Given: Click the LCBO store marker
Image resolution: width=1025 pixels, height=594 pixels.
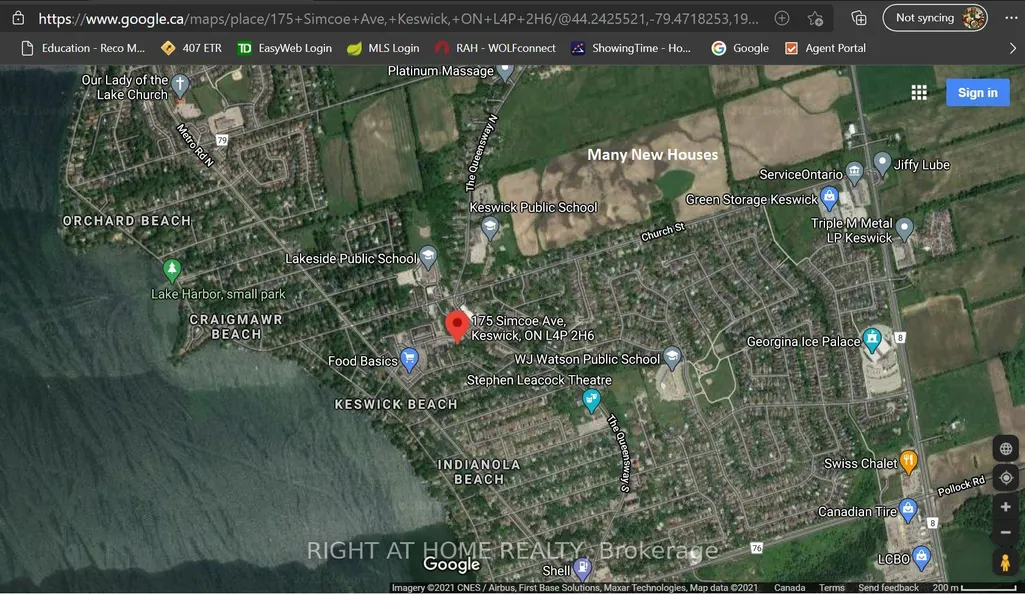Looking at the screenshot, I should (921, 557).
